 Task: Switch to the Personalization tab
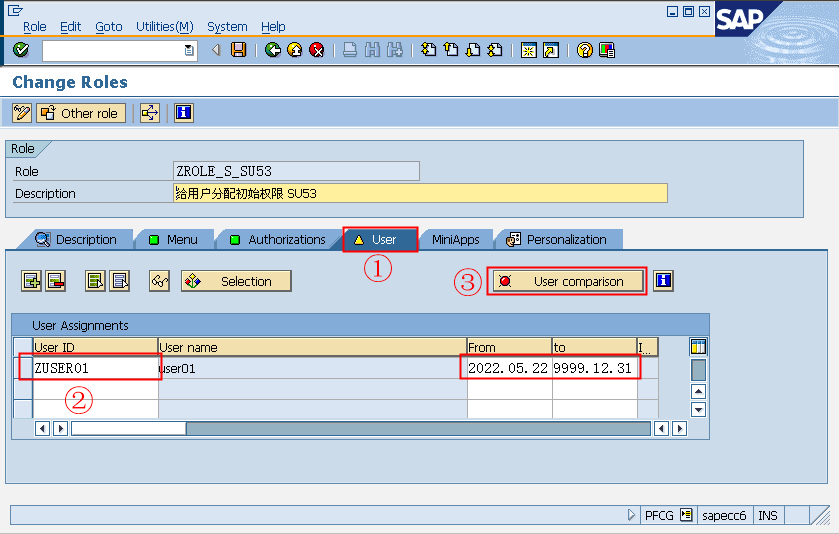pyautogui.click(x=559, y=239)
